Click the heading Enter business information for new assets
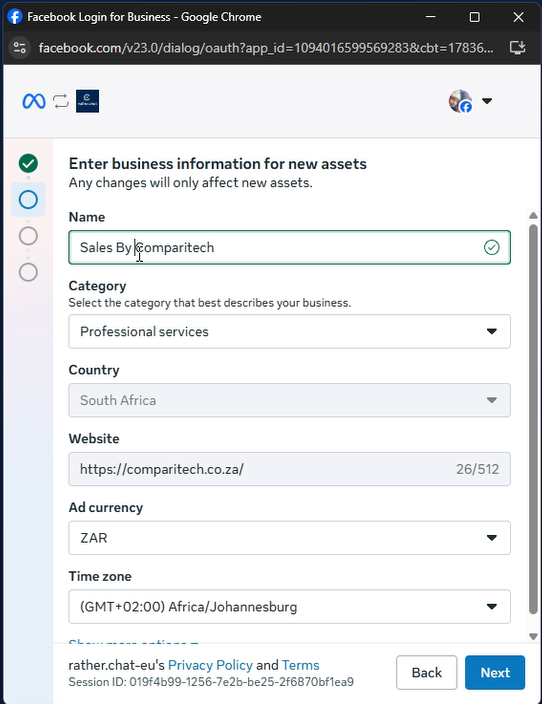This screenshot has width=542, height=704. (x=218, y=164)
